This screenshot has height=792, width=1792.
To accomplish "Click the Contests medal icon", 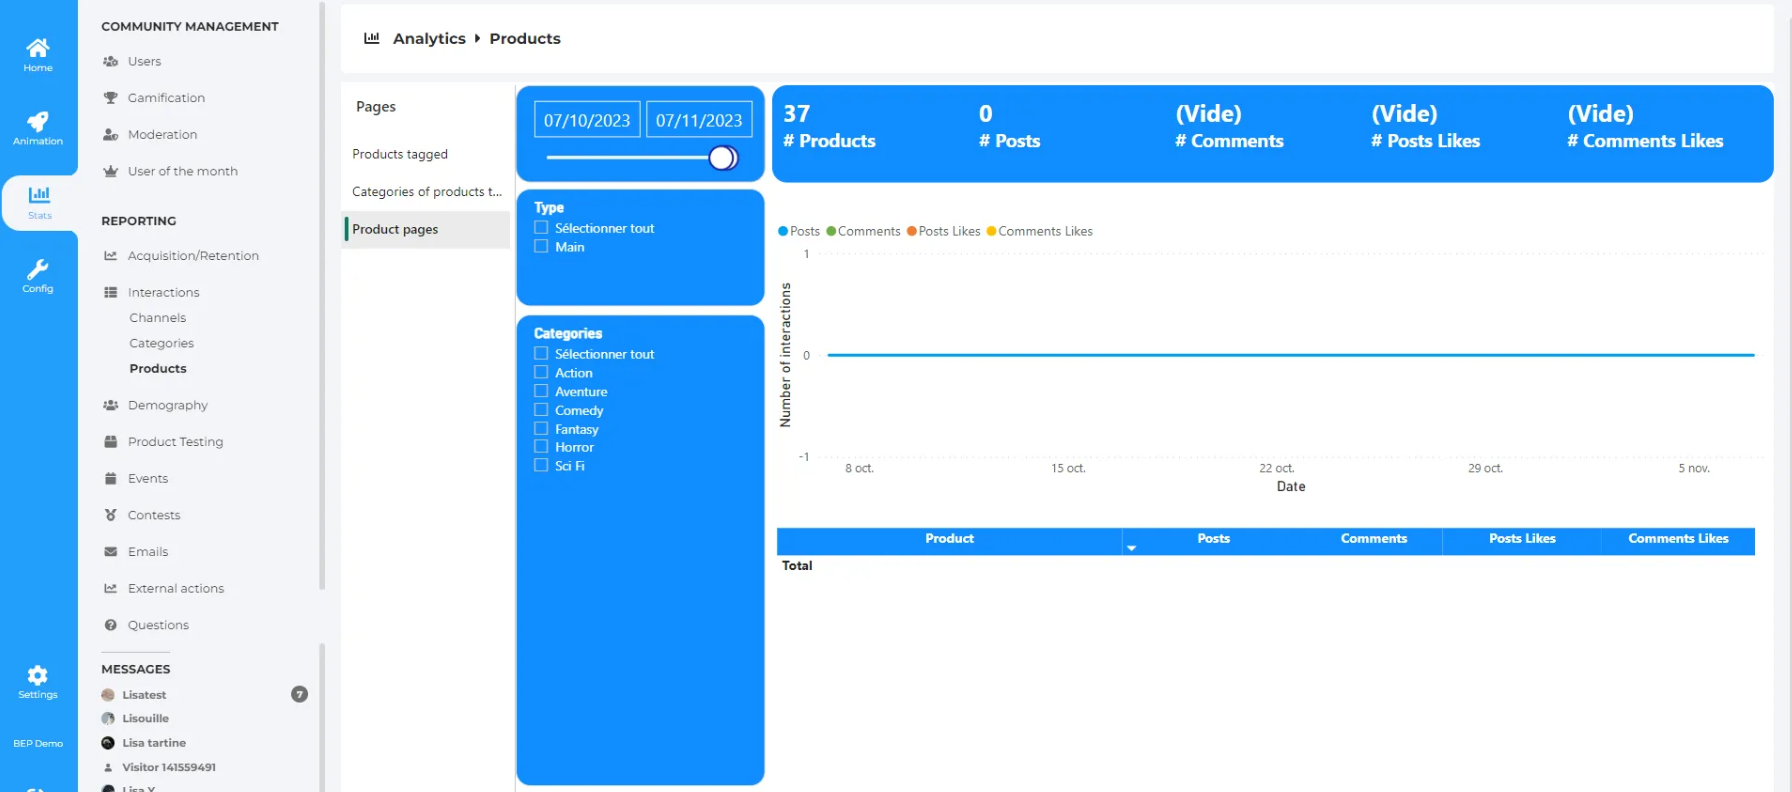I will [111, 515].
